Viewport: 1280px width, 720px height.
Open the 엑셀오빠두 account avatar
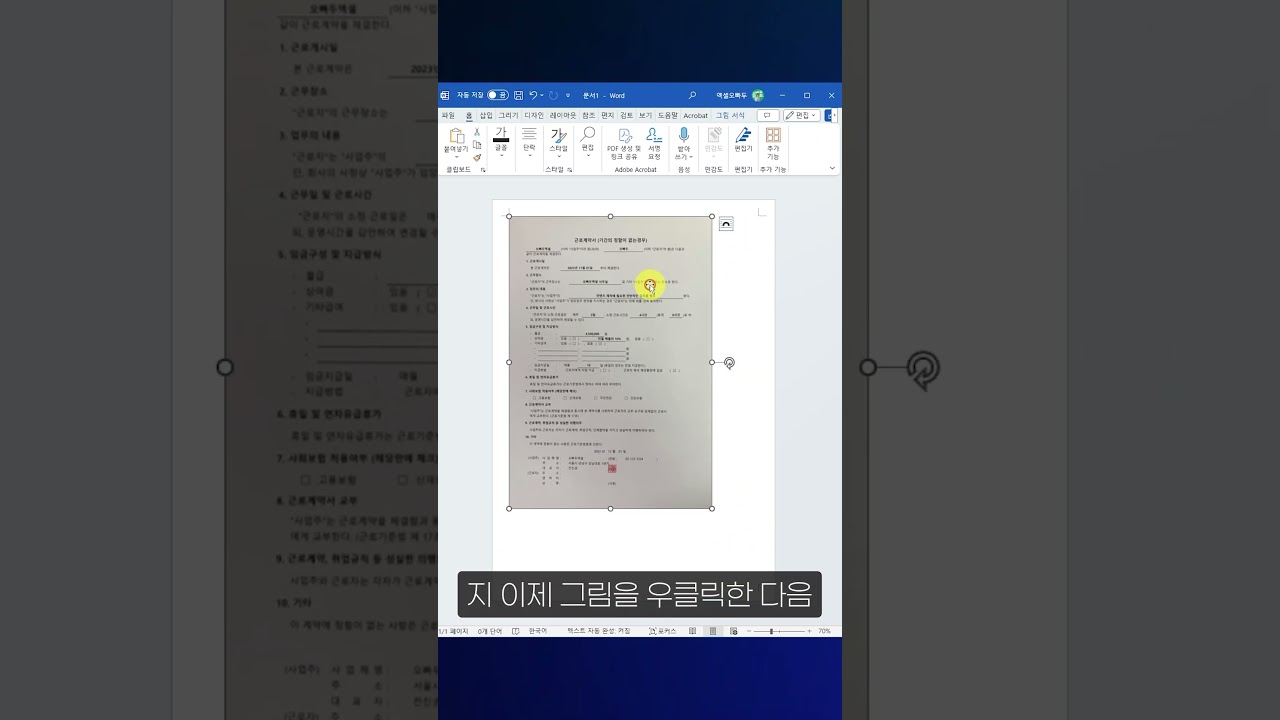pos(758,95)
